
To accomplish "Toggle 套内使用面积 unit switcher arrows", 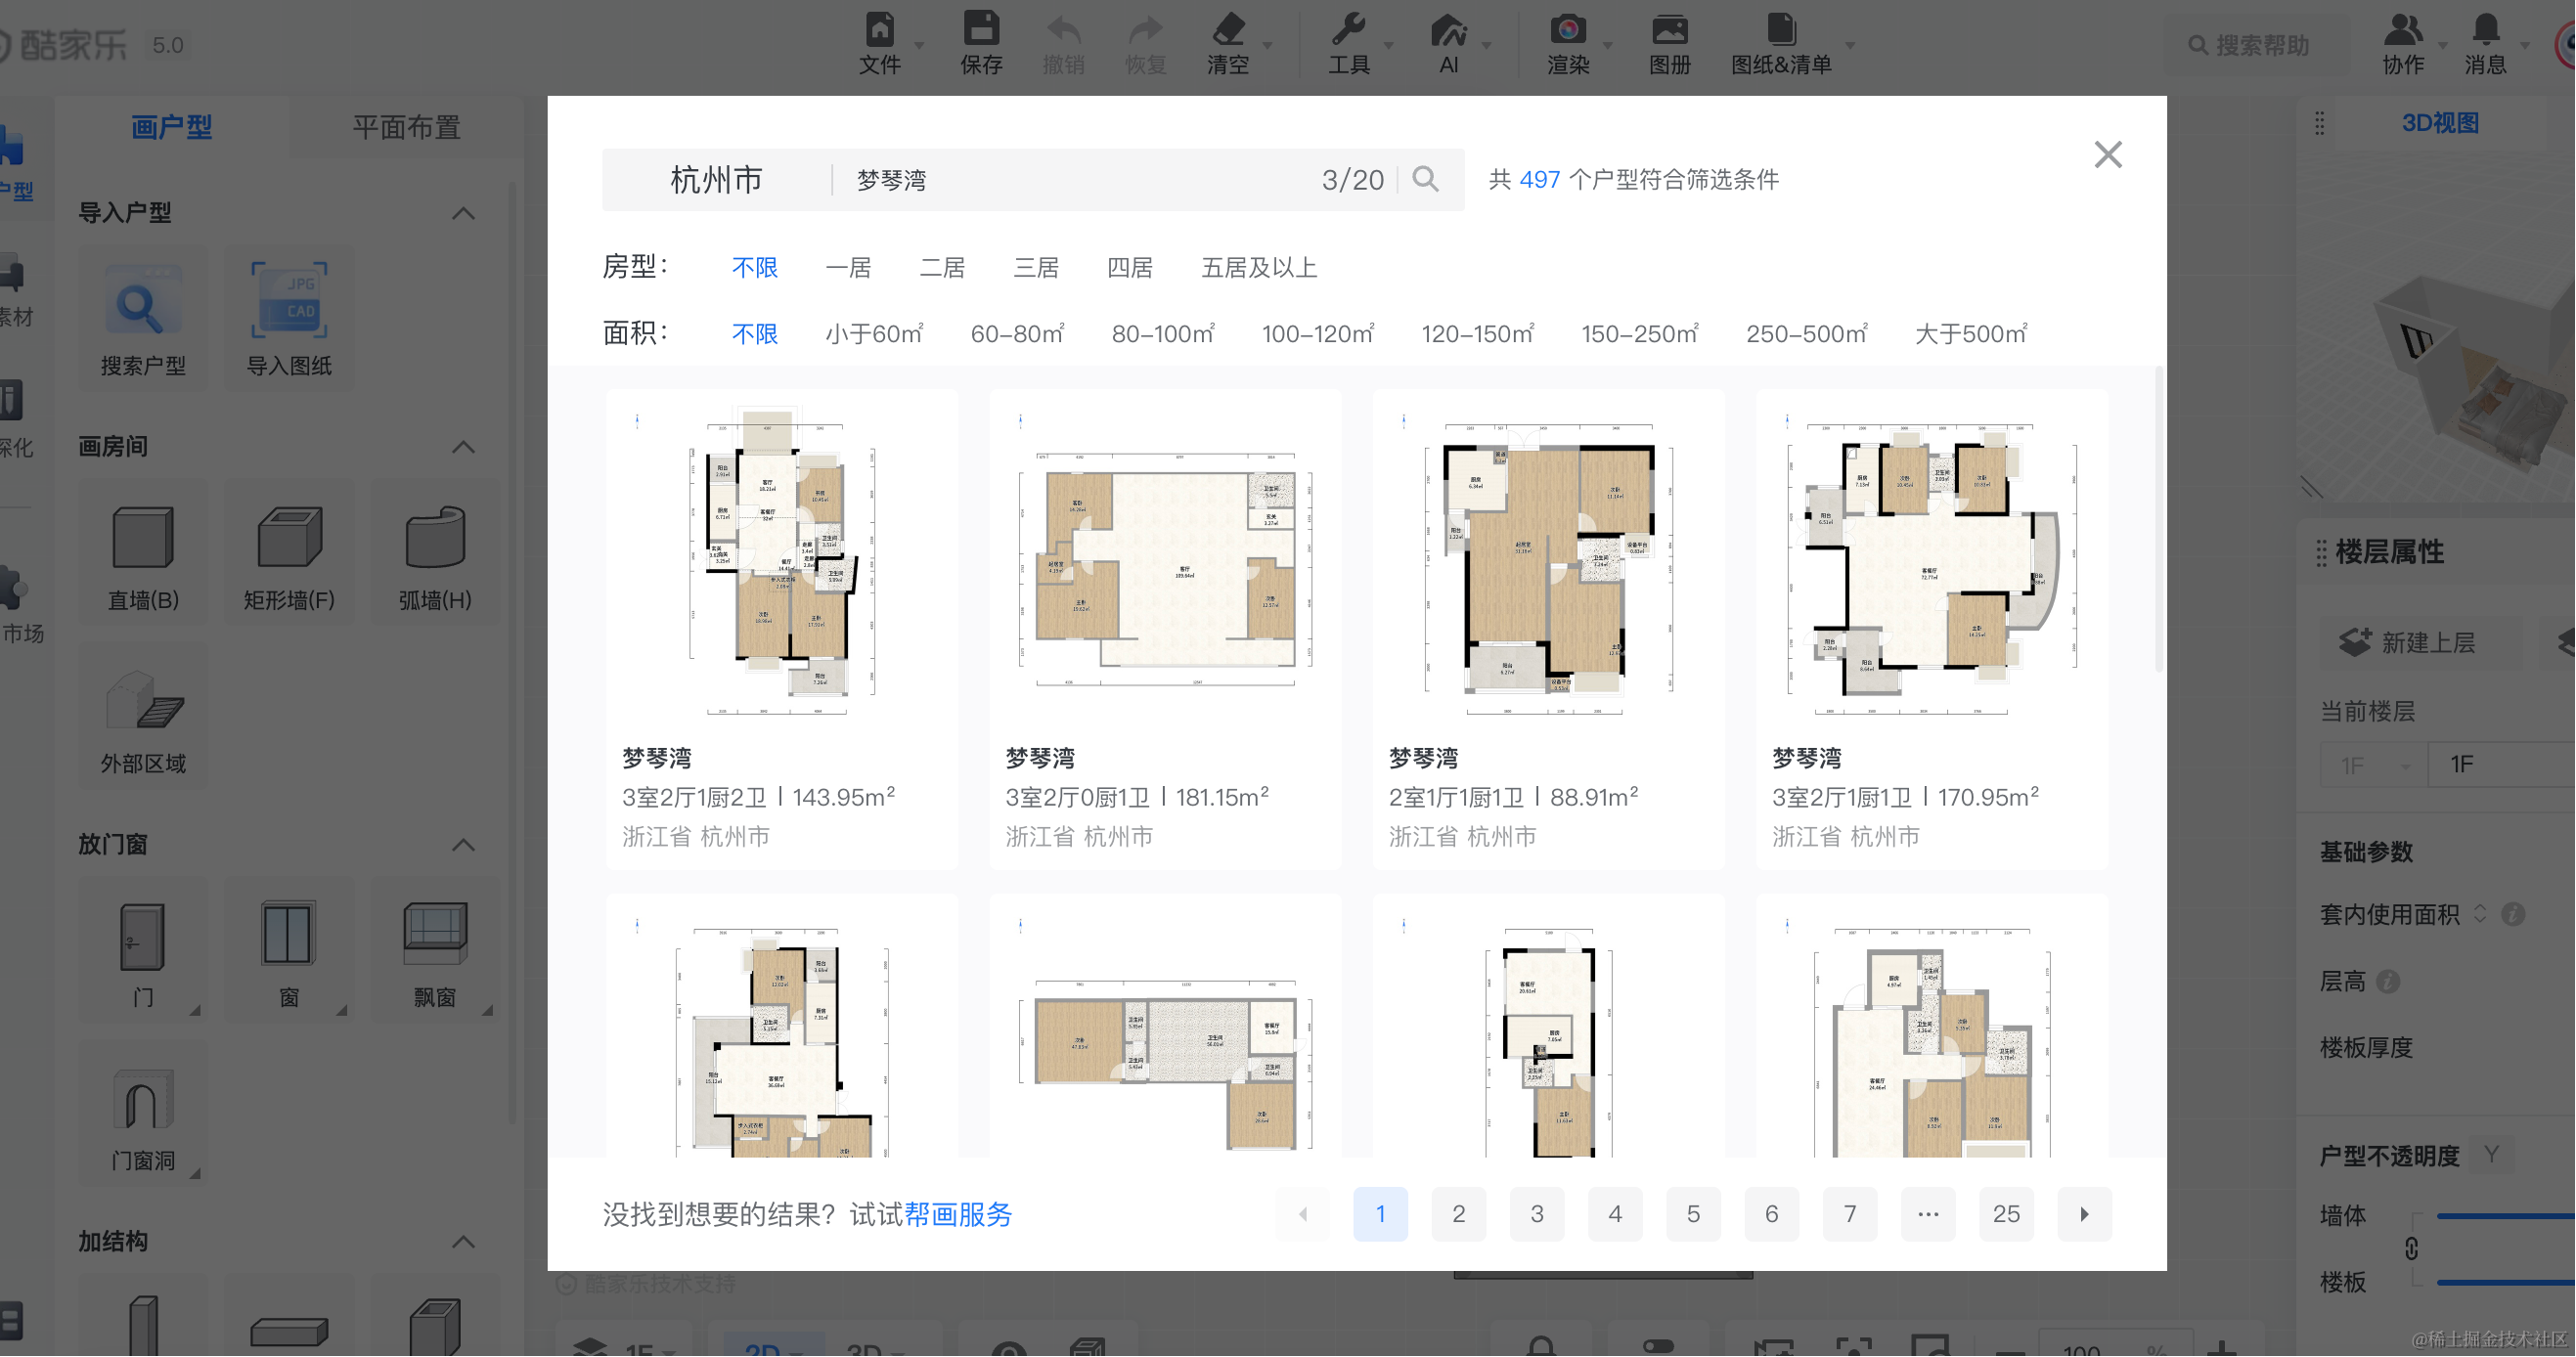I will pyautogui.click(x=2481, y=914).
